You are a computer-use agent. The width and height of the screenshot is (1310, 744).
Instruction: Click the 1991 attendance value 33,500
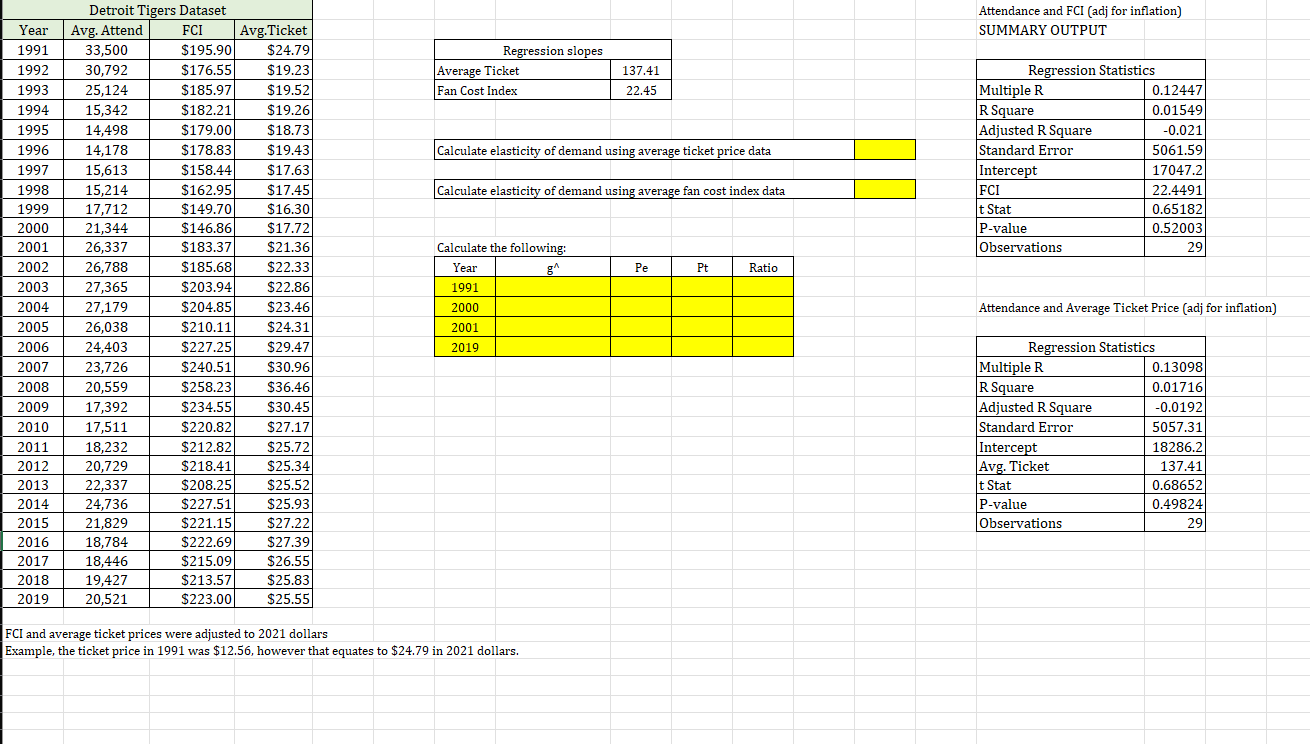pyautogui.click(x=106, y=50)
